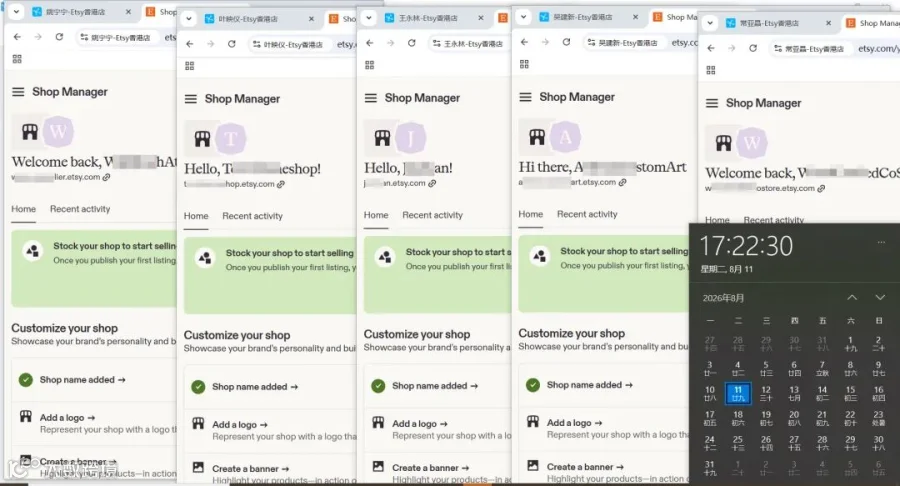Image resolution: width=900 pixels, height=486 pixels.
Task: Click the storefront icon in the T-avatar window
Action: click(x=202, y=138)
